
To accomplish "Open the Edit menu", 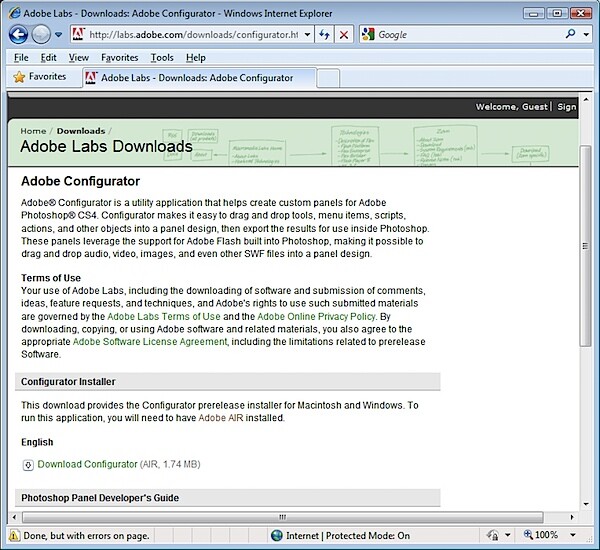I will (49, 58).
